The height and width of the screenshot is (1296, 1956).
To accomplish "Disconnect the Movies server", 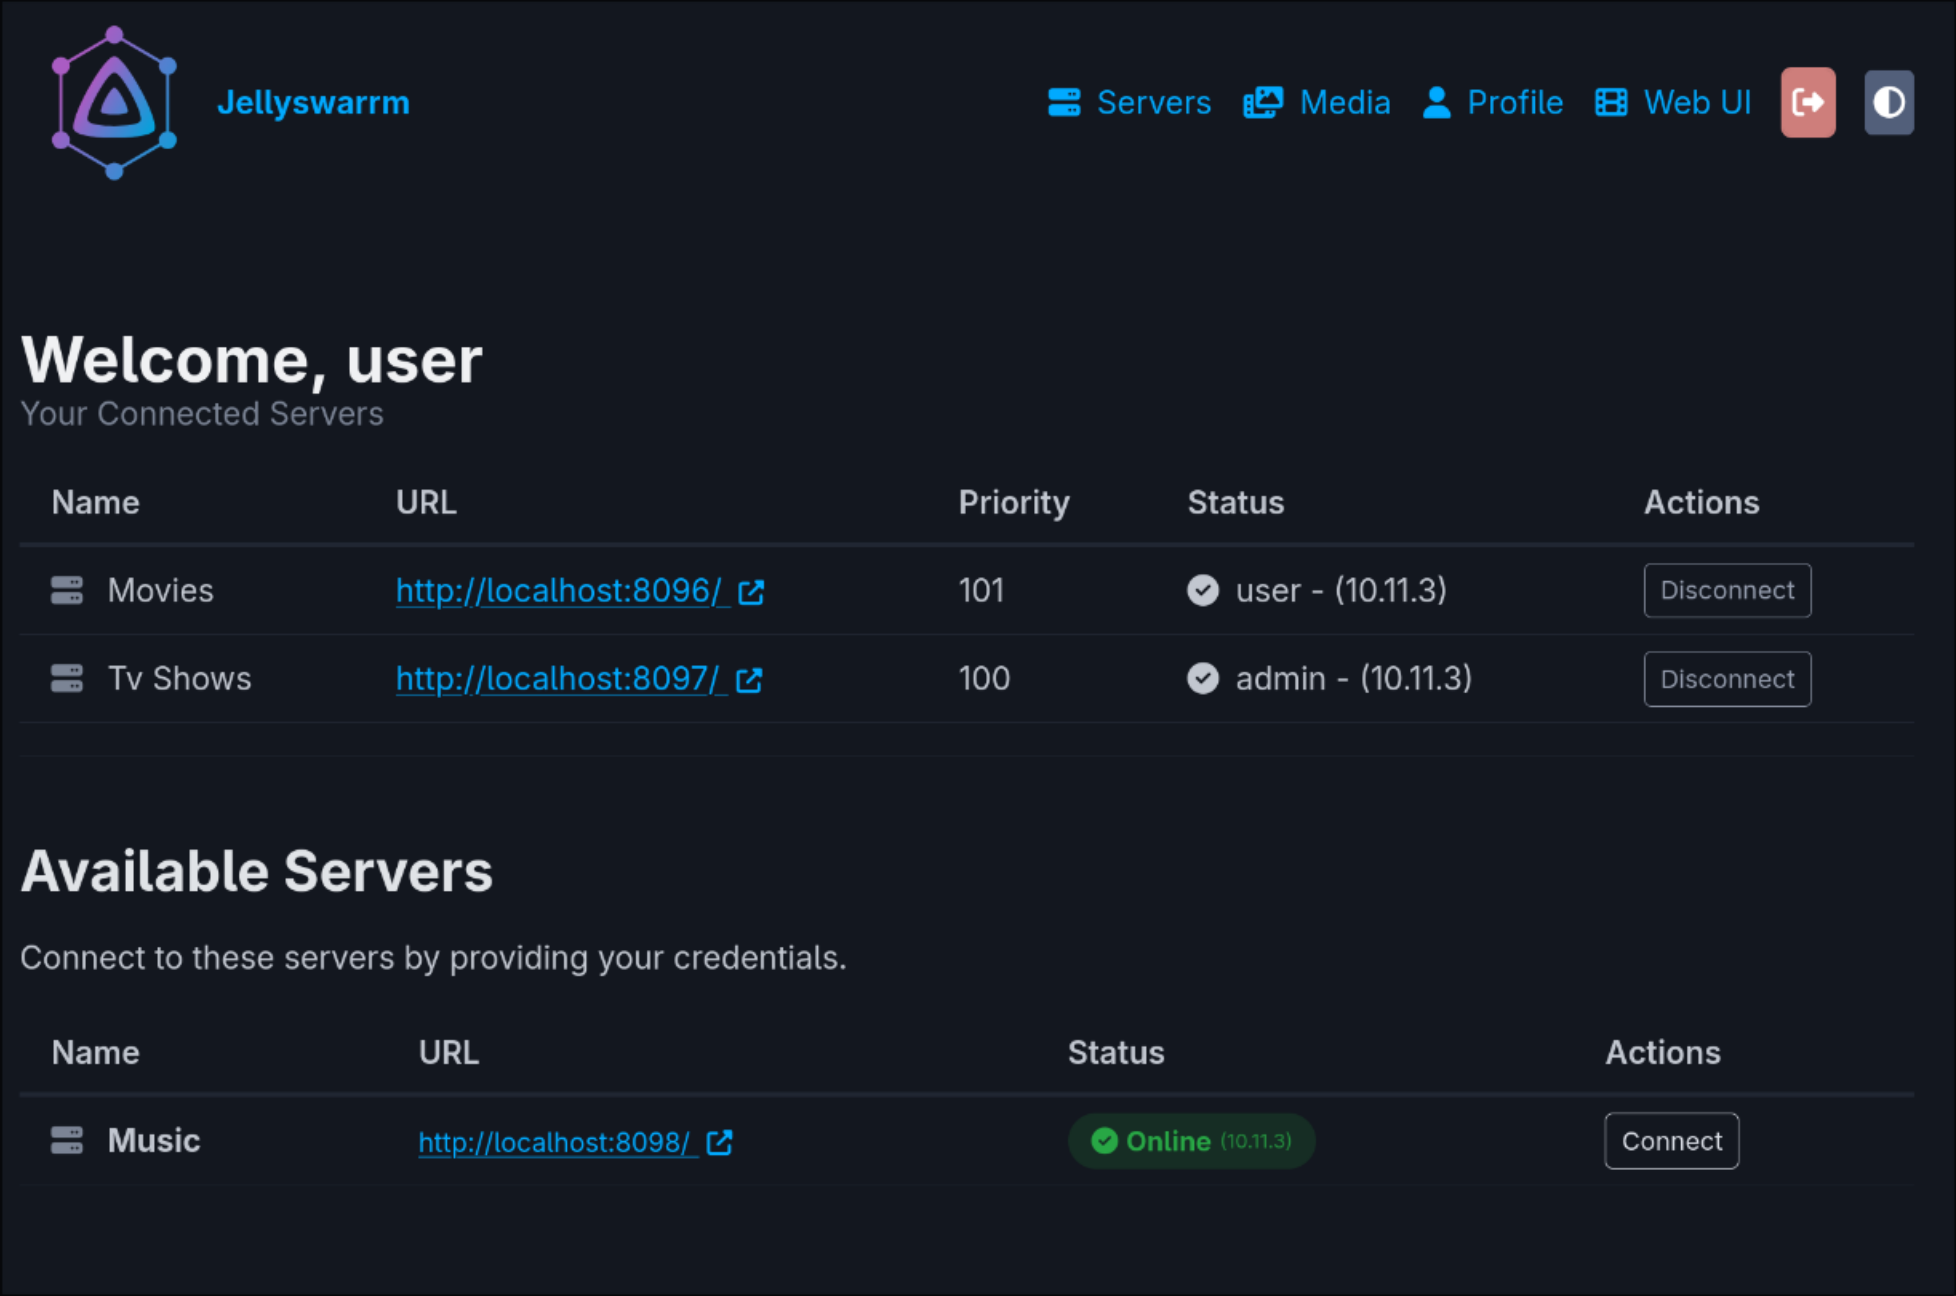I will 1727,590.
